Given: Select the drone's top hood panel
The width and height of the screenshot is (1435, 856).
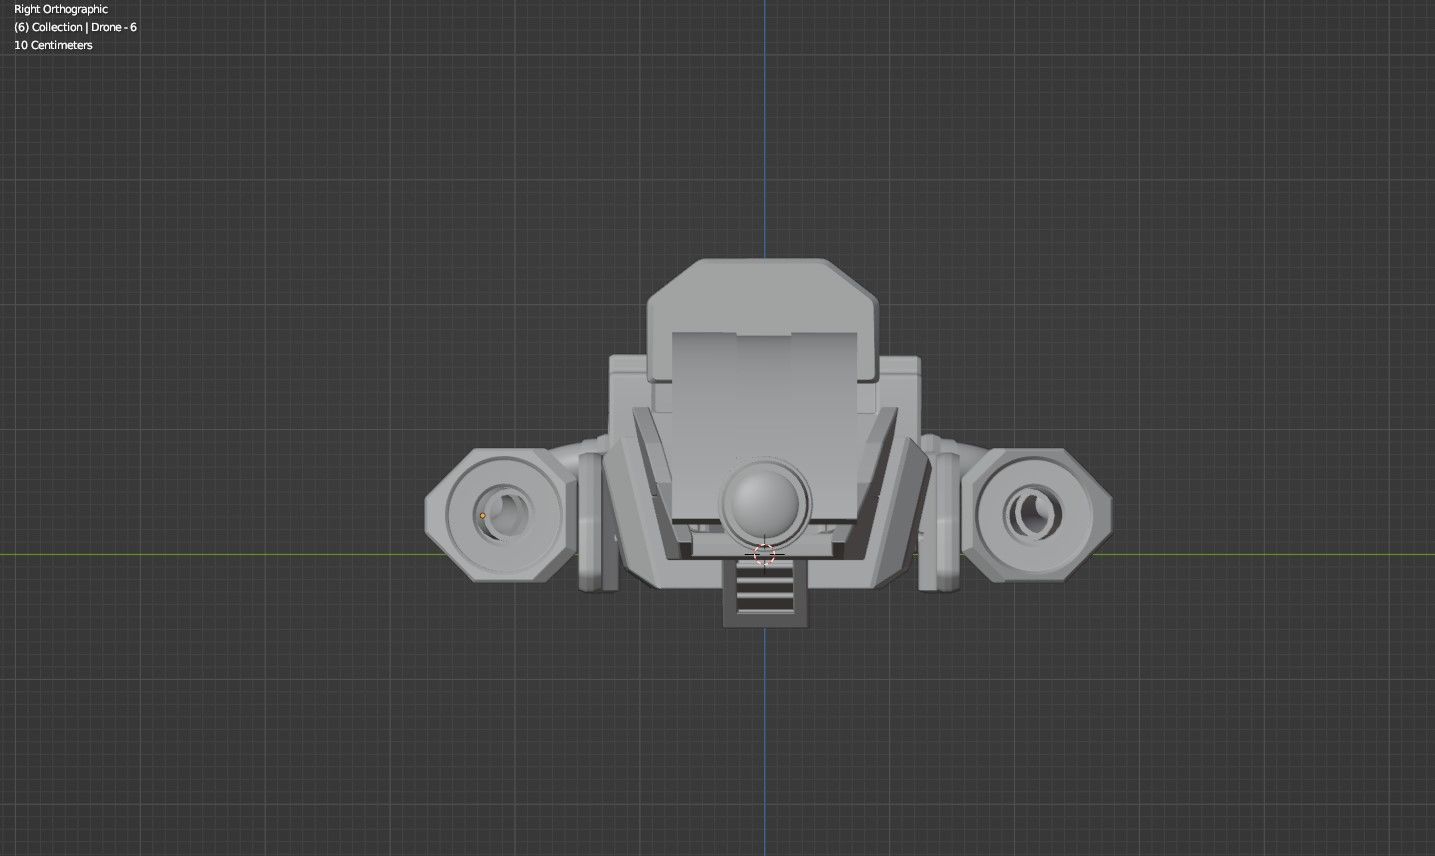Looking at the screenshot, I should tap(765, 320).
